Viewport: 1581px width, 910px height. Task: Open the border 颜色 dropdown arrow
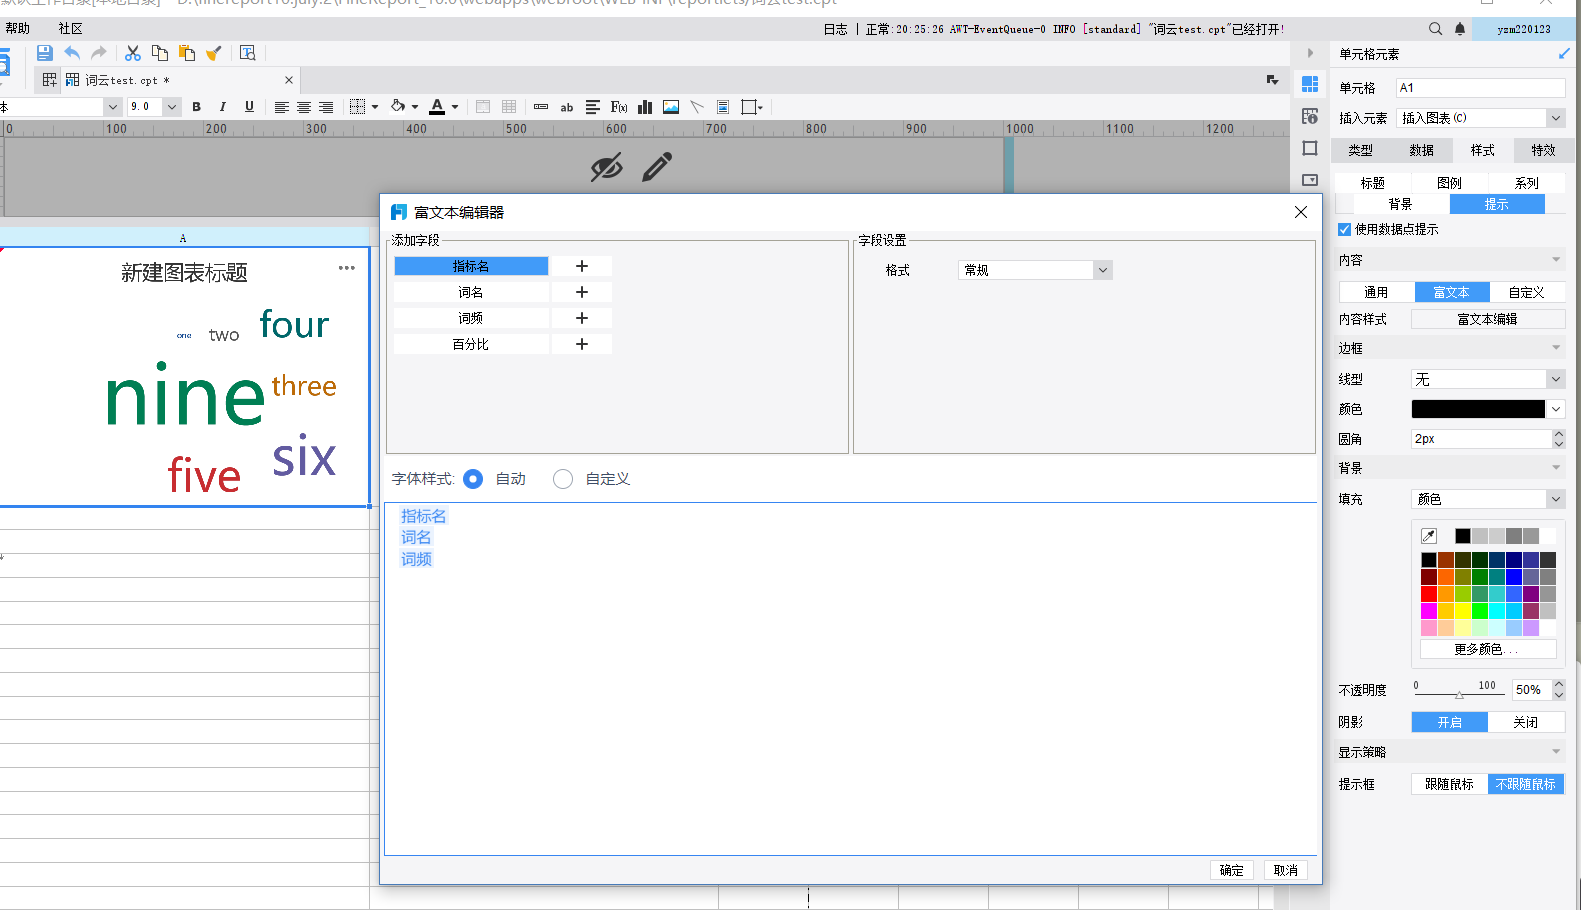pos(1556,409)
